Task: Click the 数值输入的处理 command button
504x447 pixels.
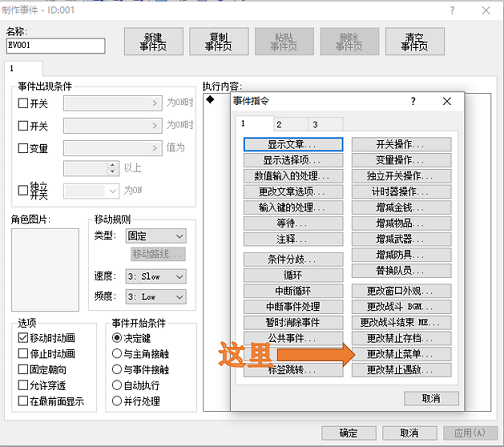Action: 293,176
